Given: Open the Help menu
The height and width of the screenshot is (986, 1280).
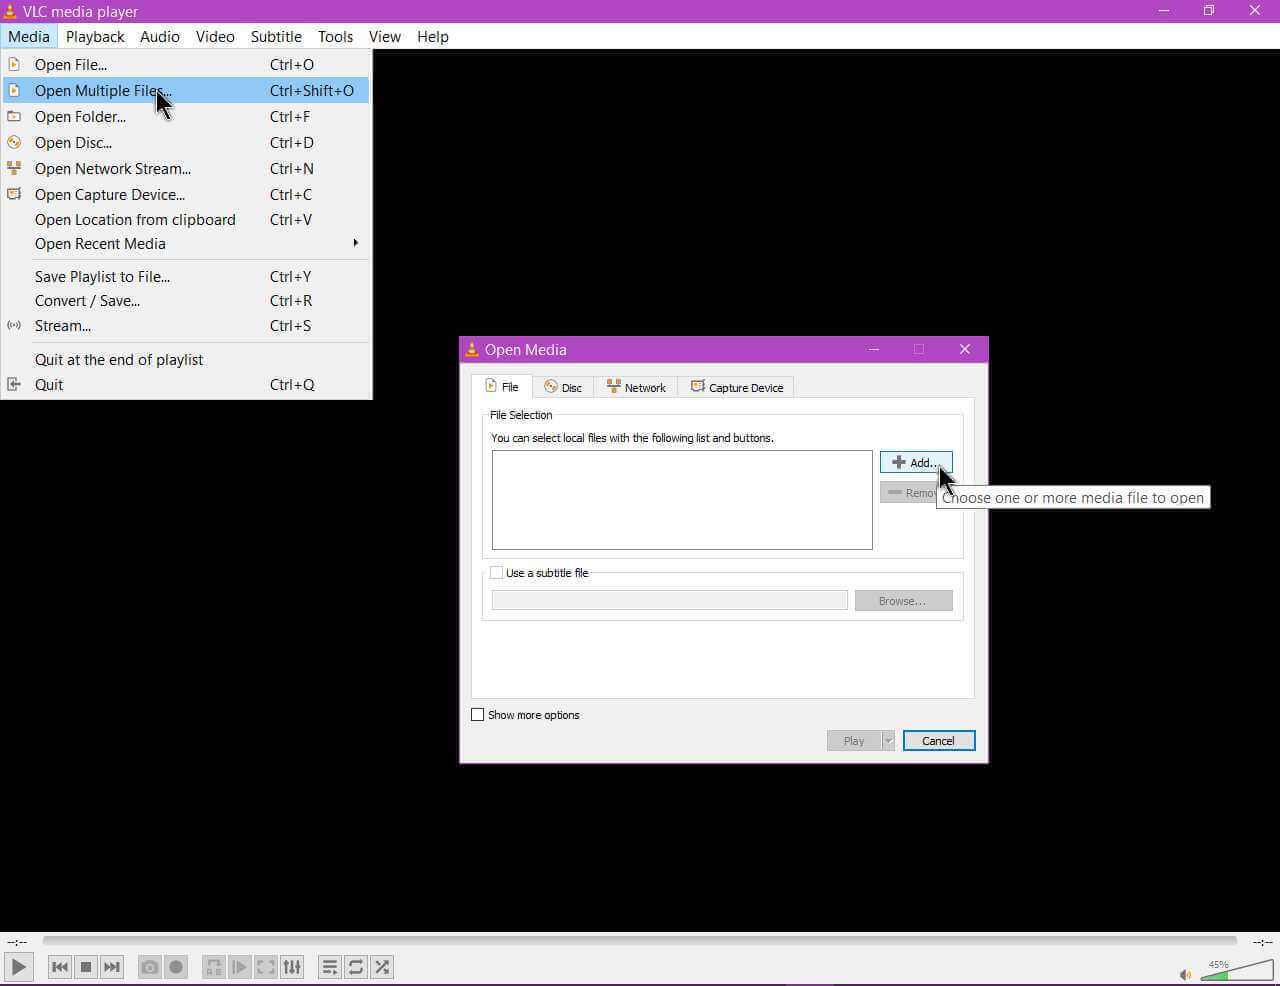Looking at the screenshot, I should click(432, 36).
